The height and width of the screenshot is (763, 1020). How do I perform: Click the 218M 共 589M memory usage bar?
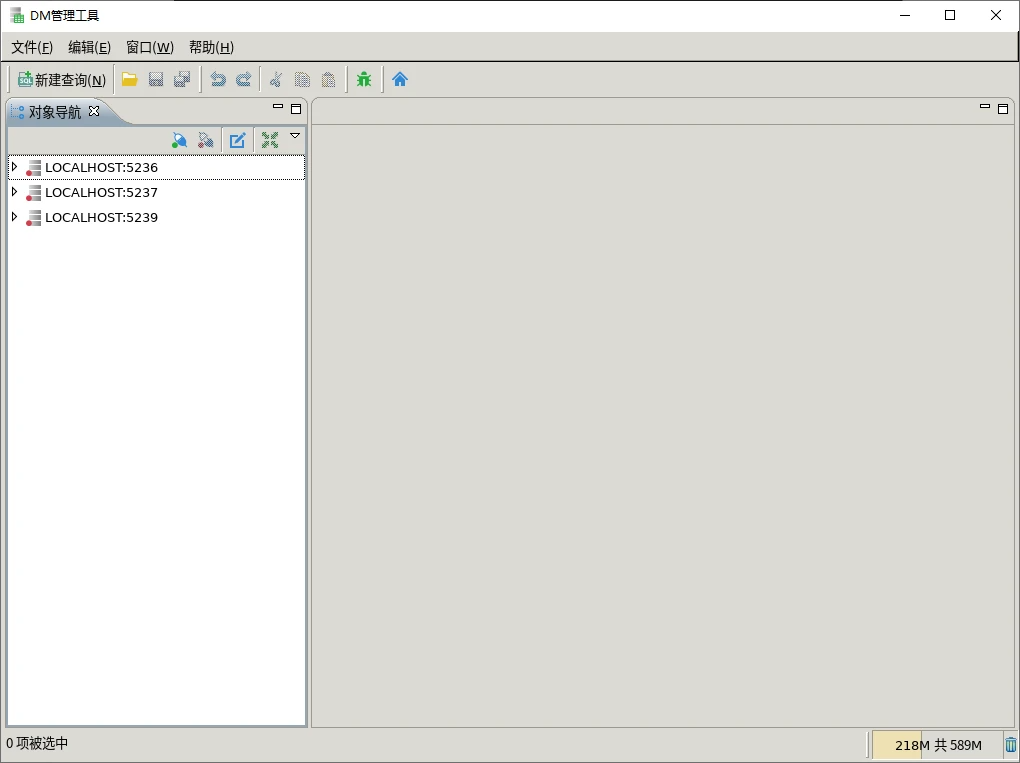[937, 745]
